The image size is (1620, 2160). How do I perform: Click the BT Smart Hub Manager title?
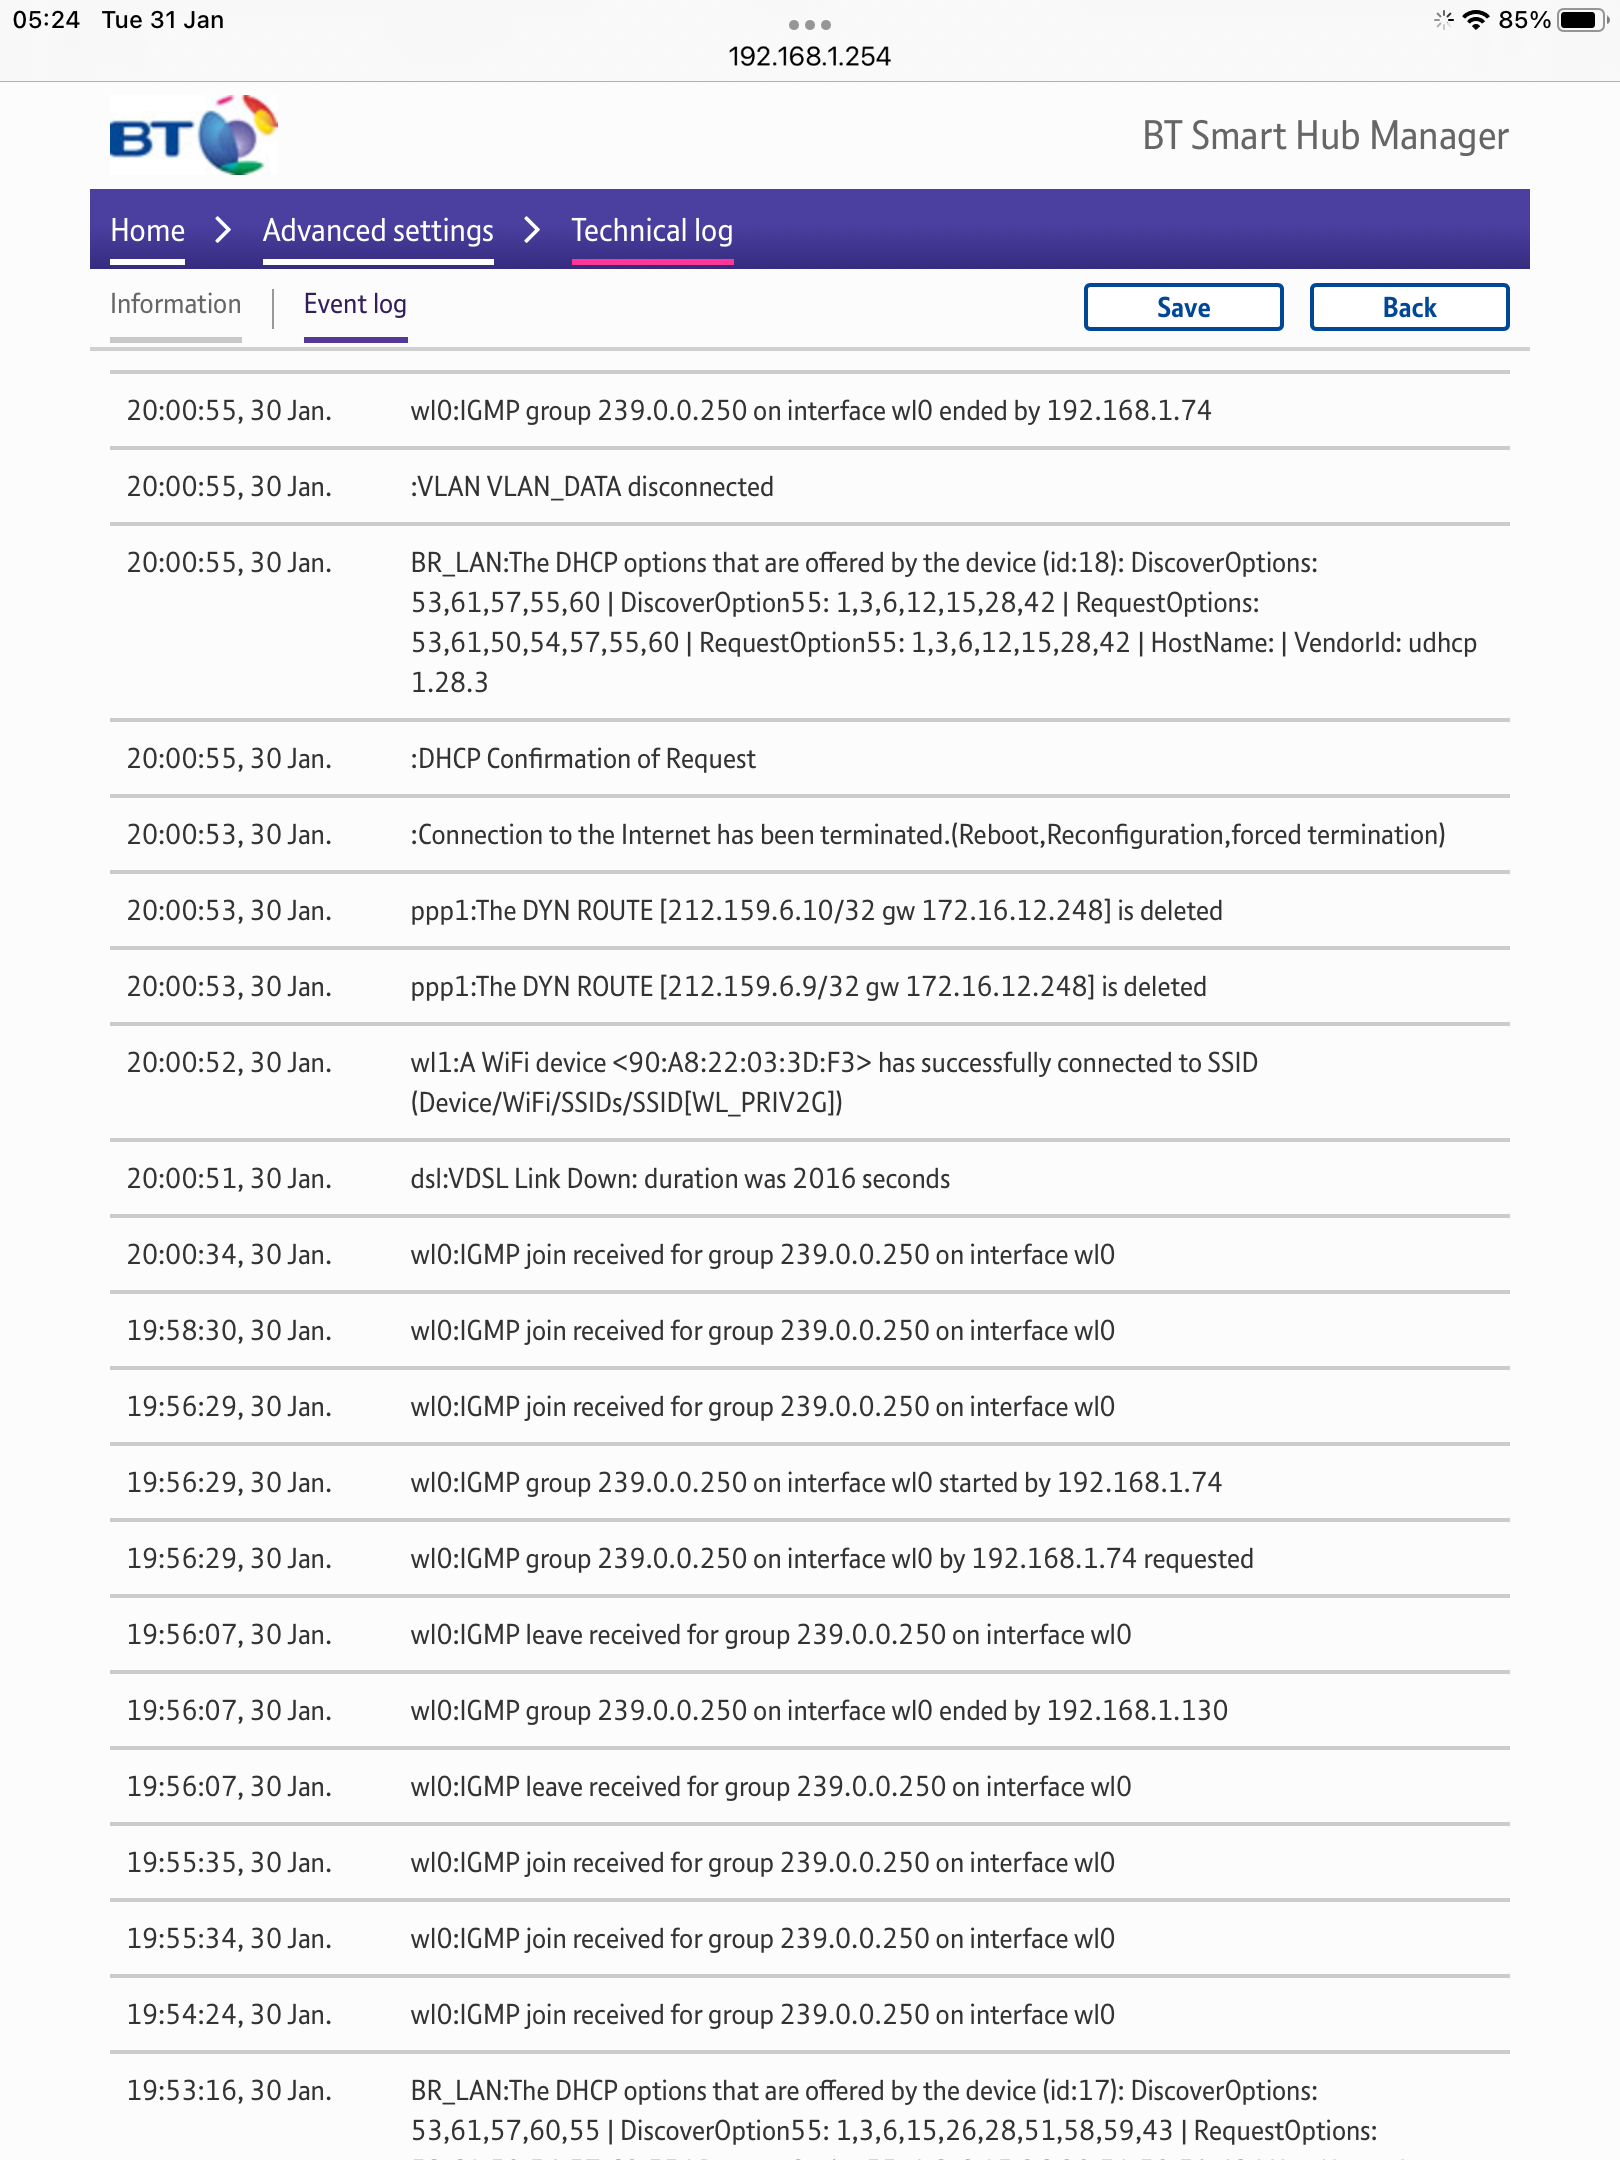click(x=1325, y=136)
